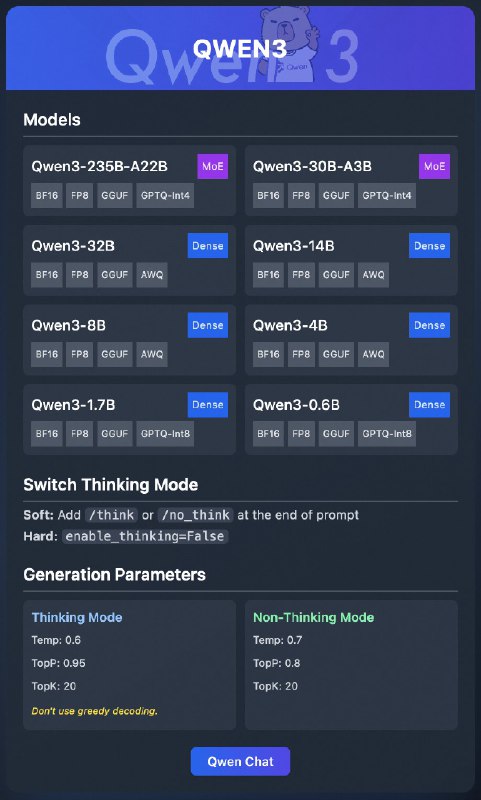The image size is (481, 800).
Task: Click the enable_thinking=False code snippet
Action: click(144, 536)
